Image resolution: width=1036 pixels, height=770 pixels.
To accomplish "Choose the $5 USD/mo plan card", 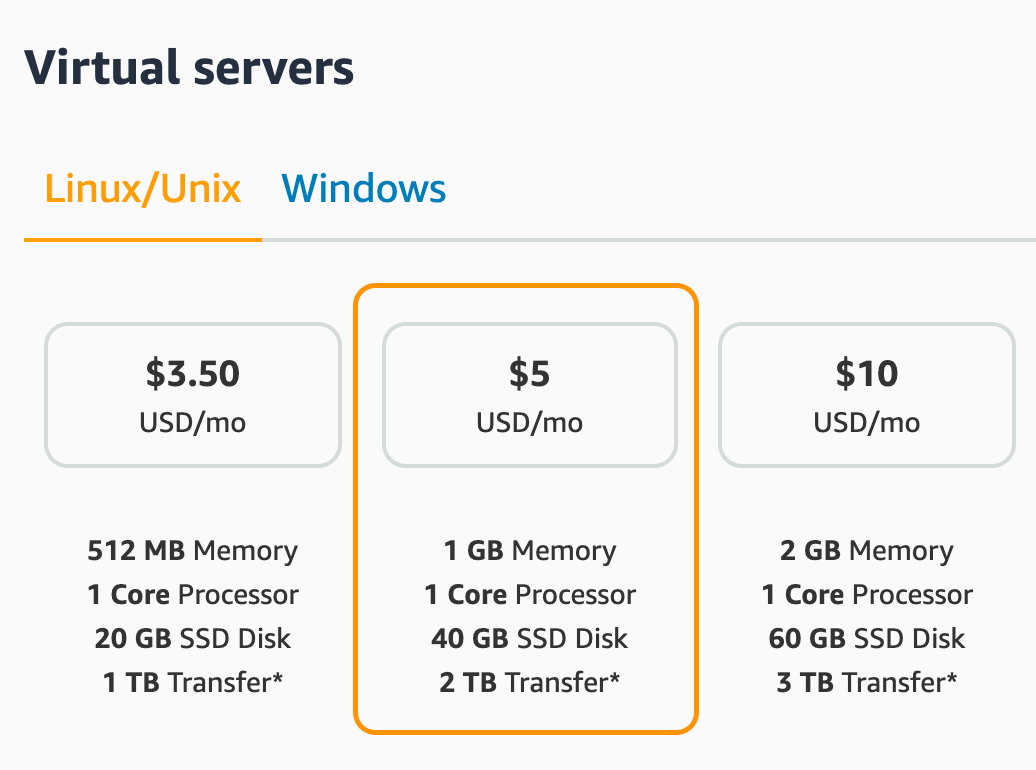I will click(x=530, y=394).
